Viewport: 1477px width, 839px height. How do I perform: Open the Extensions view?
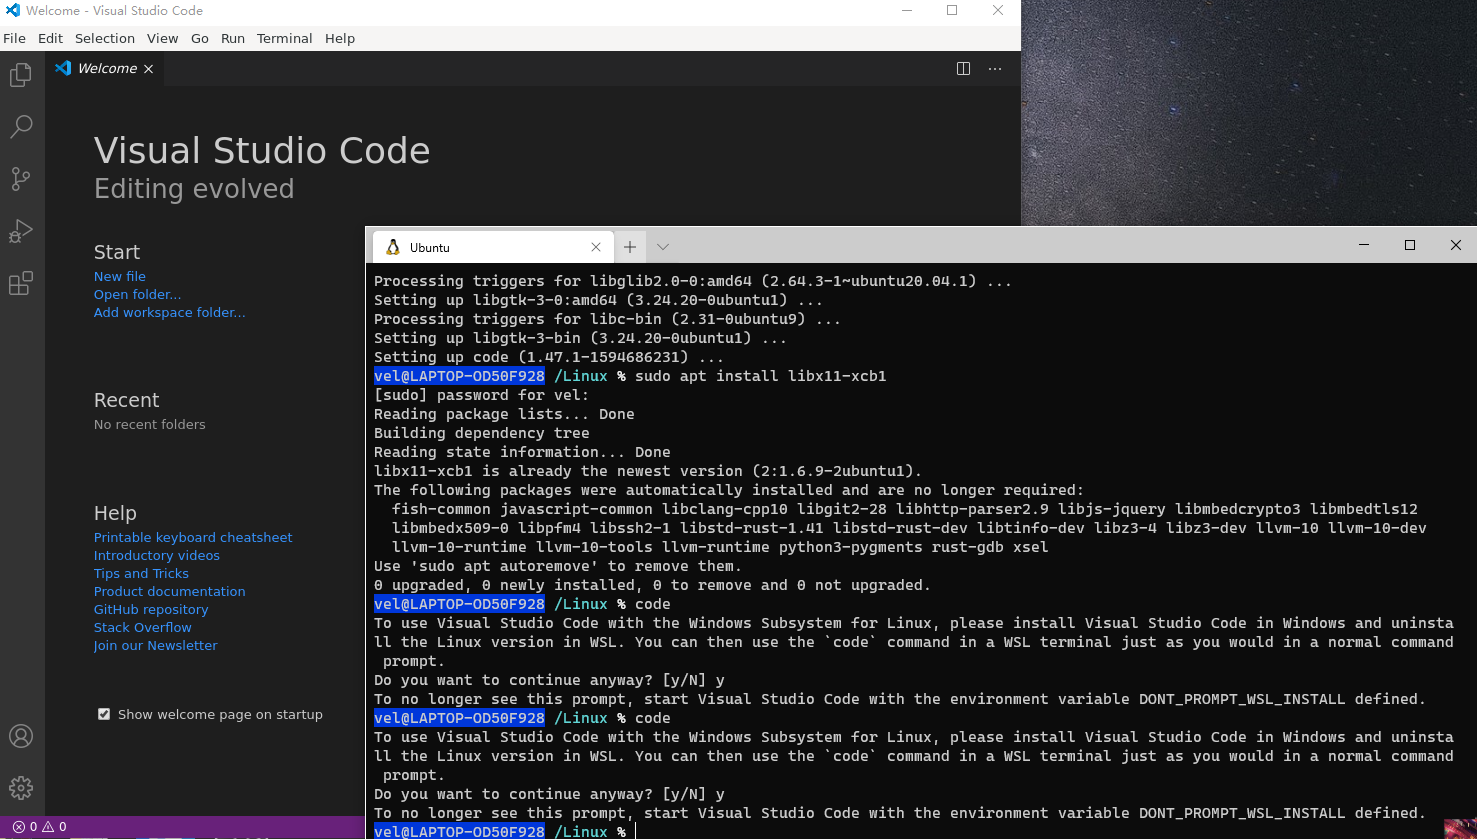(21, 283)
